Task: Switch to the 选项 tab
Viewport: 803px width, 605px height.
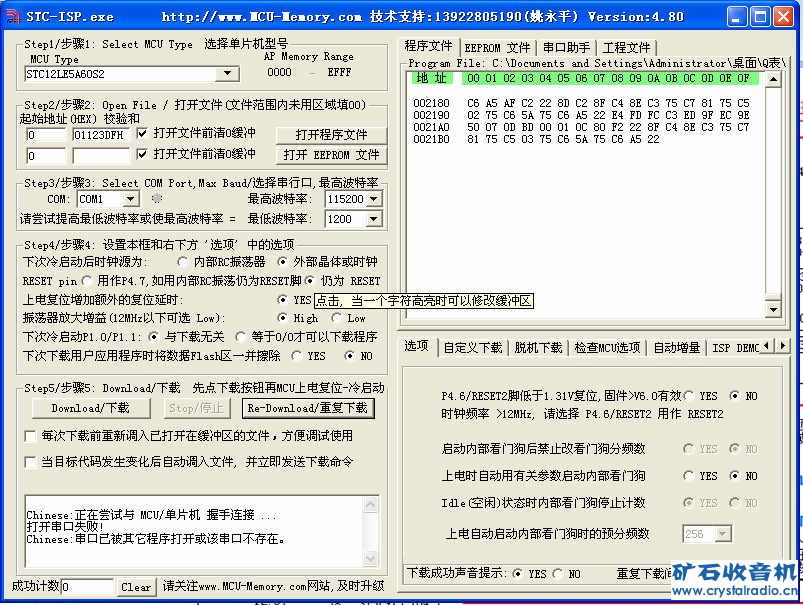Action: pos(416,346)
